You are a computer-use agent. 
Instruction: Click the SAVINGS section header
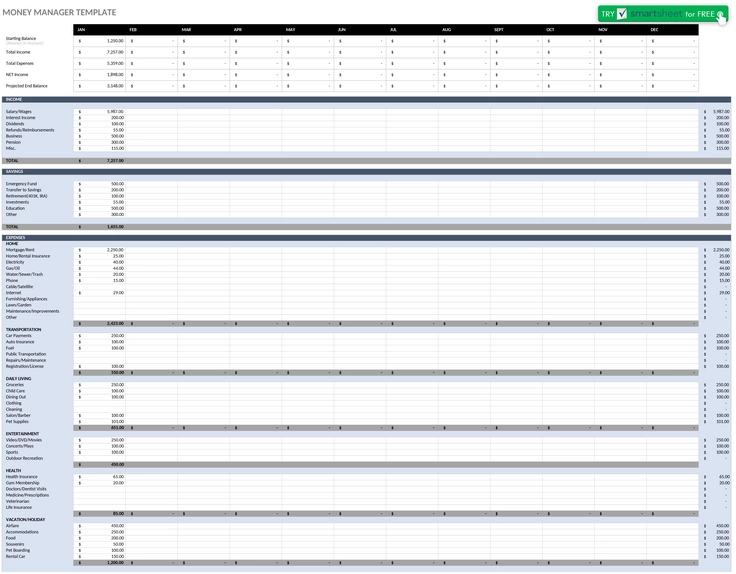366,172
